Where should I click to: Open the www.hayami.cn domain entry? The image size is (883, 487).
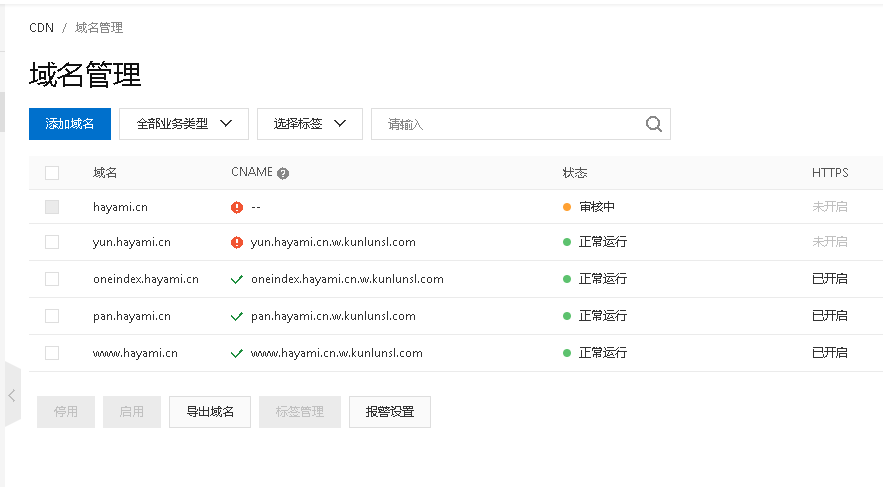pos(135,353)
